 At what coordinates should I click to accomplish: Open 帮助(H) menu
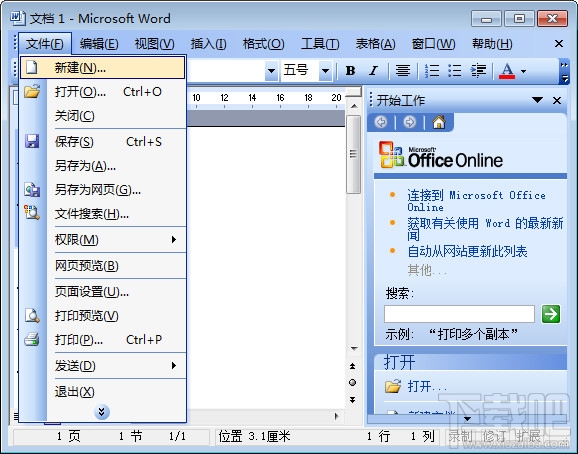pyautogui.click(x=492, y=44)
